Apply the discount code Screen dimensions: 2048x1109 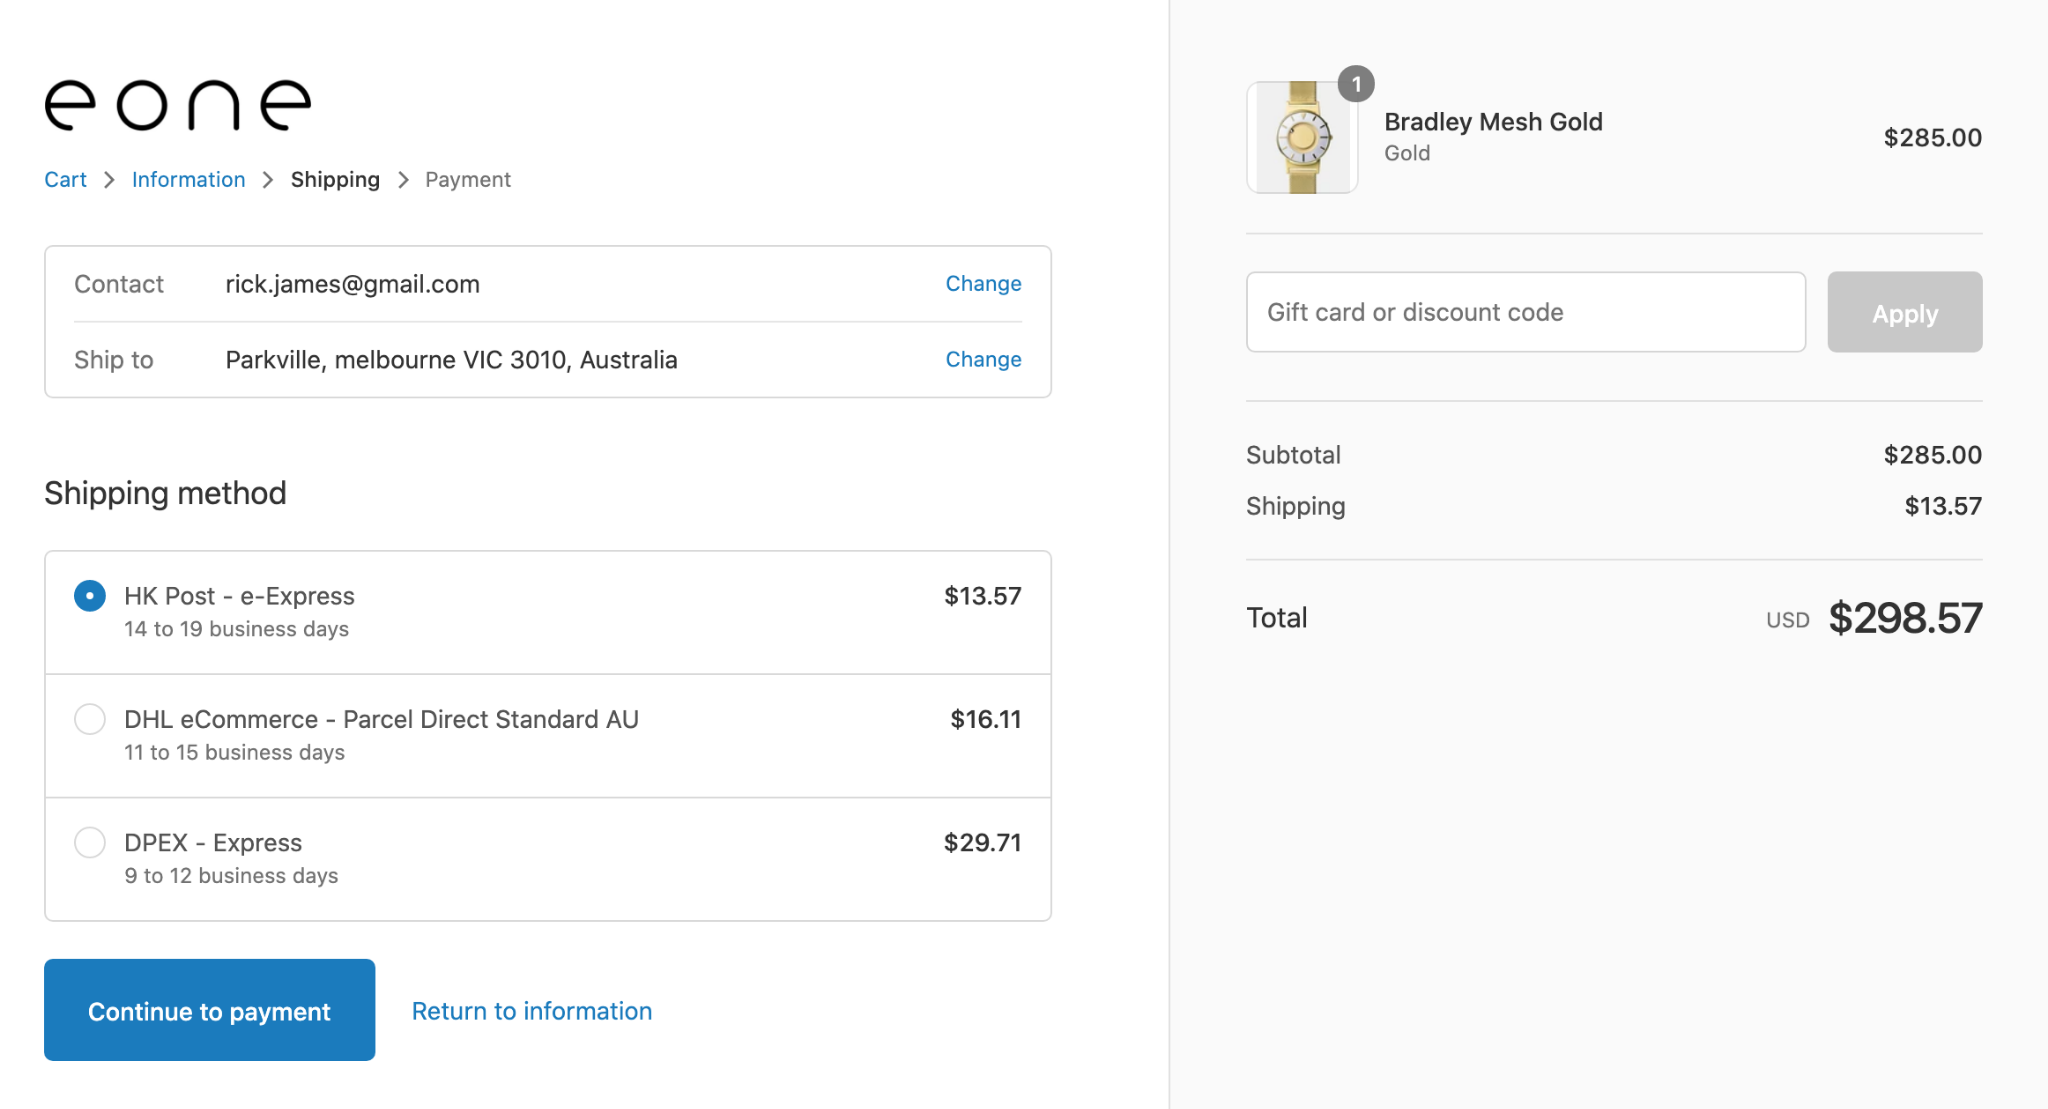pyautogui.click(x=1904, y=312)
